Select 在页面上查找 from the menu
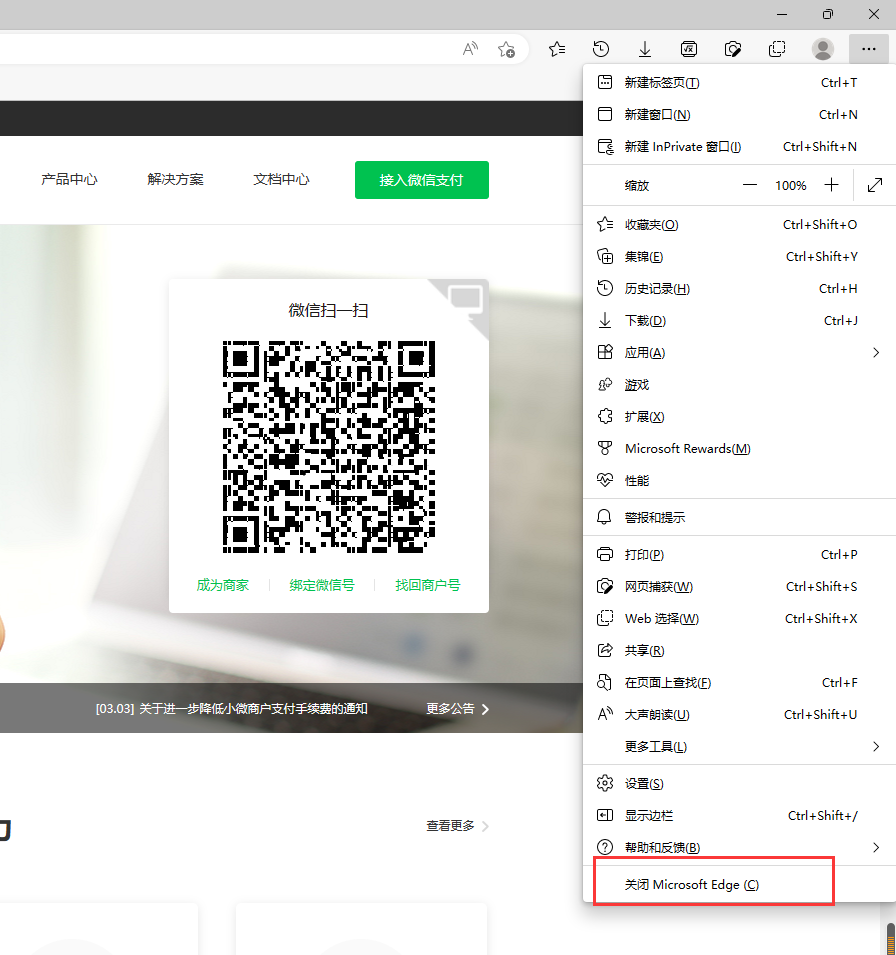Image resolution: width=896 pixels, height=955 pixels. click(739, 683)
